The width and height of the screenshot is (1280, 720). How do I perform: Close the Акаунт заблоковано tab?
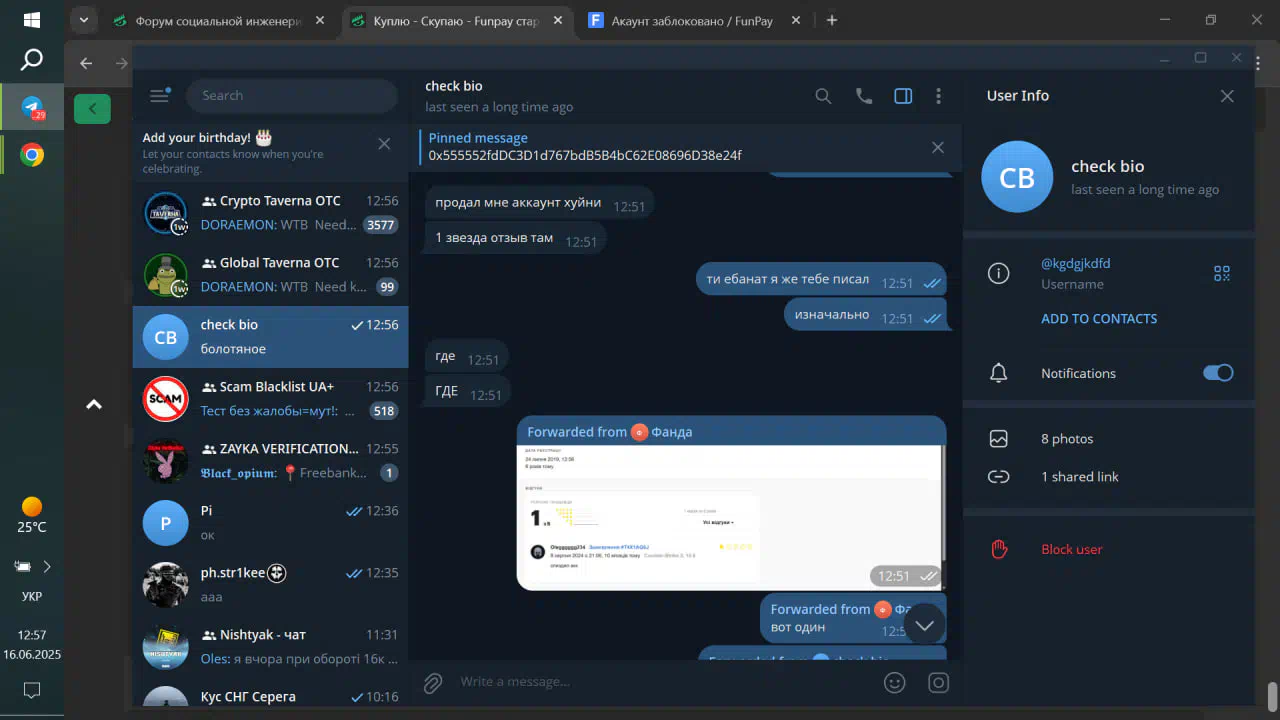(x=797, y=20)
